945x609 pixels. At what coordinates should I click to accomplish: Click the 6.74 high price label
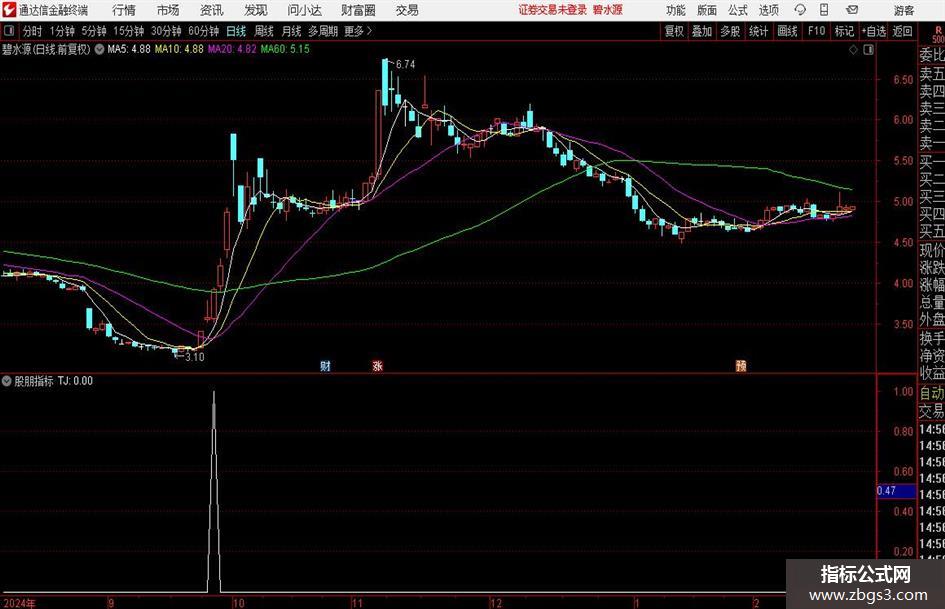(x=406, y=64)
